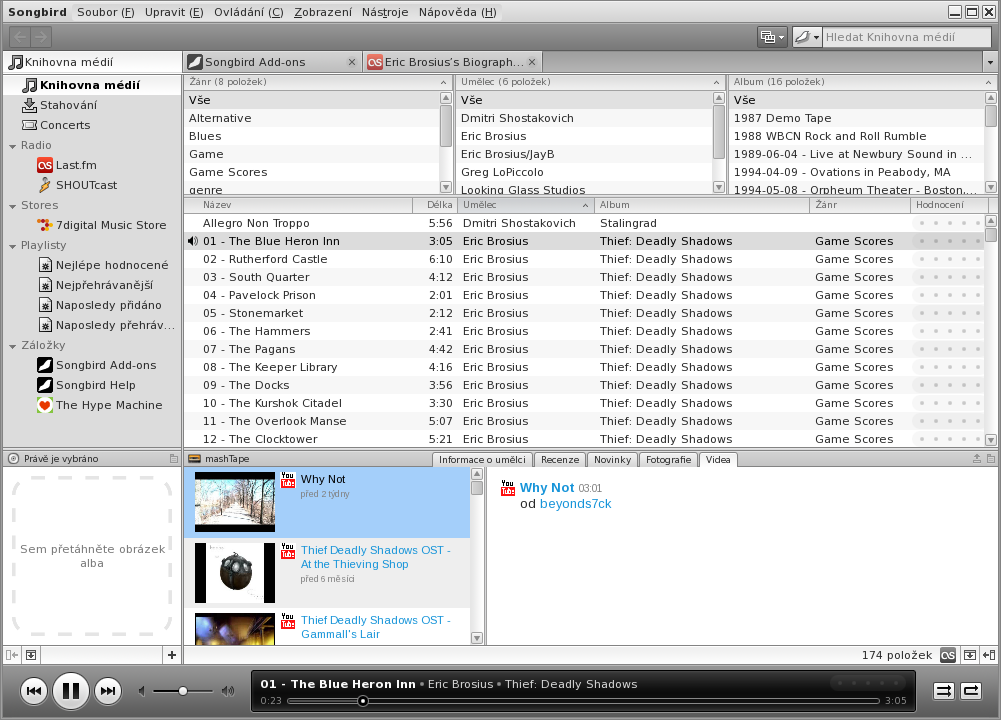The width and height of the screenshot is (1001, 720).
Task: Rate Allegro Non Troppo track
Action: tap(950, 223)
